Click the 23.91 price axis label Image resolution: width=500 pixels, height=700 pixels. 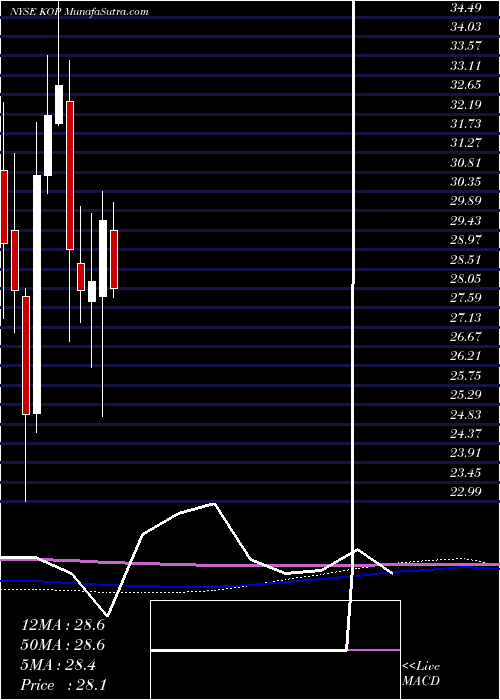466,453
